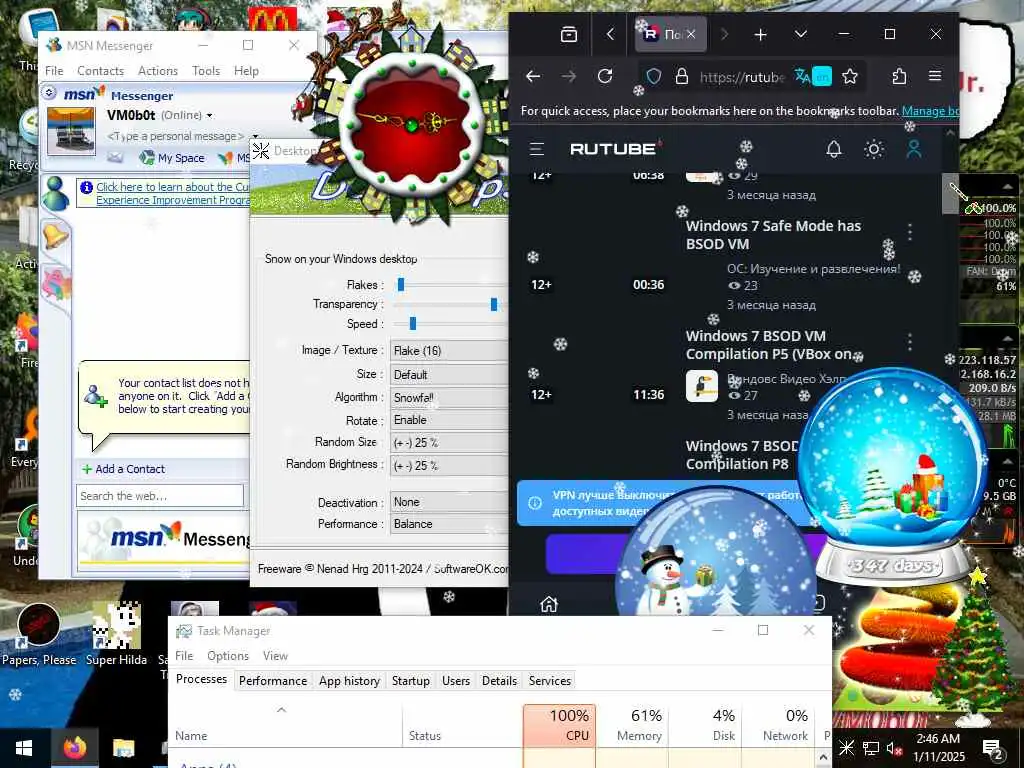Image resolution: width=1024 pixels, height=768 pixels.
Task: Open the Actions menu in MSN Messenger
Action: pos(158,71)
